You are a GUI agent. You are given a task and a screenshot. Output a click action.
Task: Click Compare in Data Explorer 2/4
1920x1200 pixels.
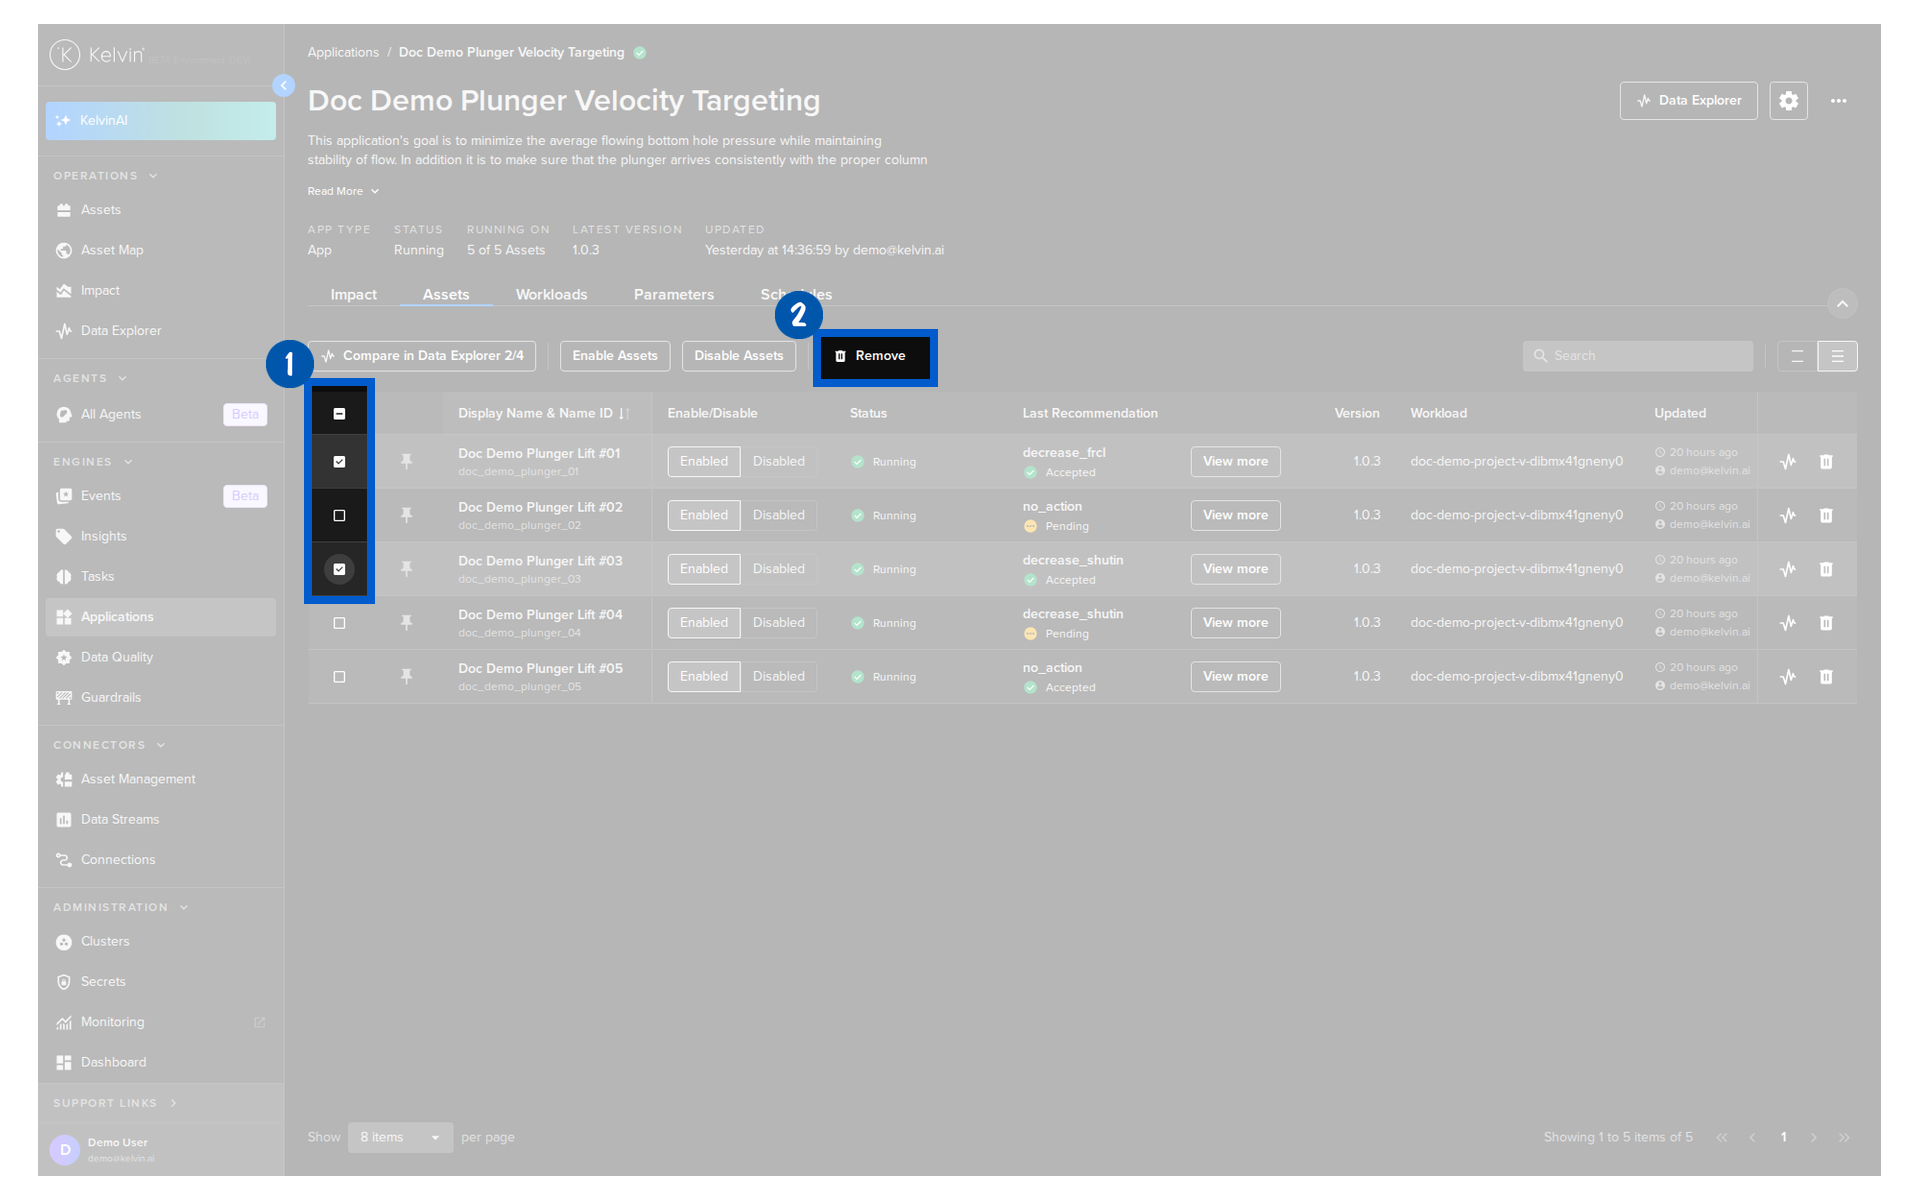point(422,356)
